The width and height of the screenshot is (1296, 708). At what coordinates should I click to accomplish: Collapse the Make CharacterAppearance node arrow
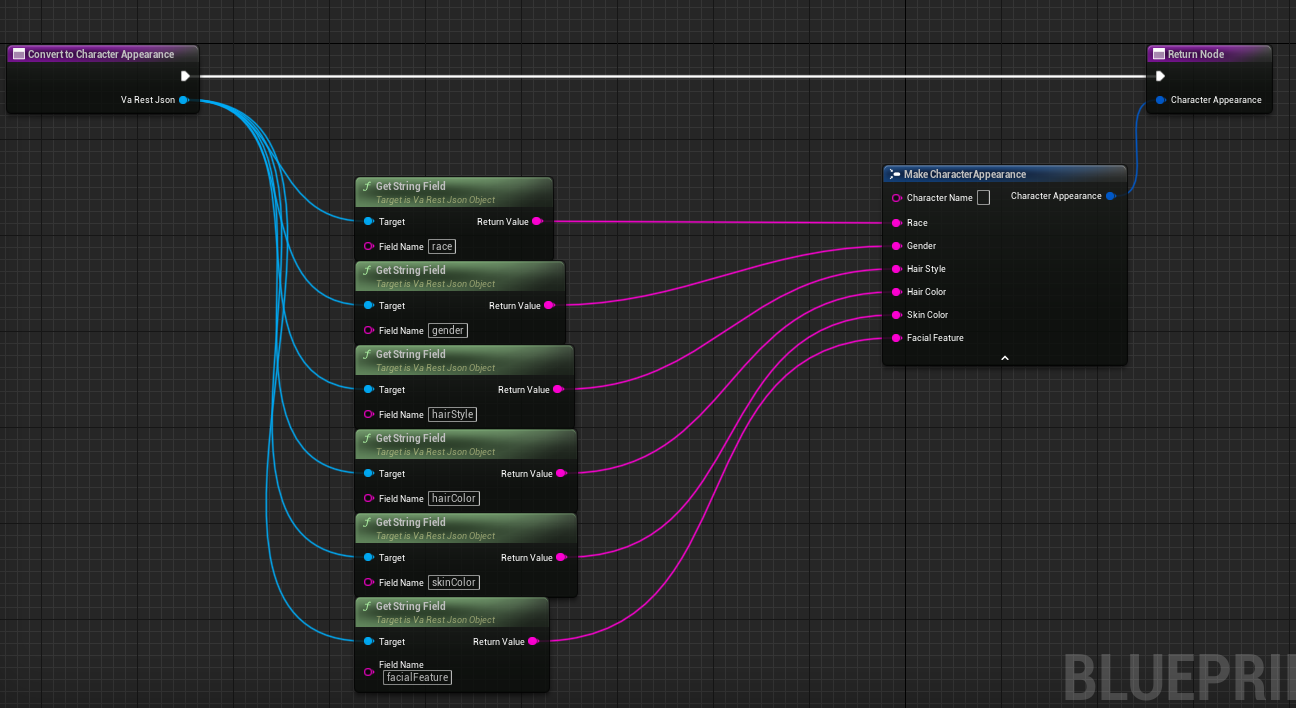(1005, 357)
